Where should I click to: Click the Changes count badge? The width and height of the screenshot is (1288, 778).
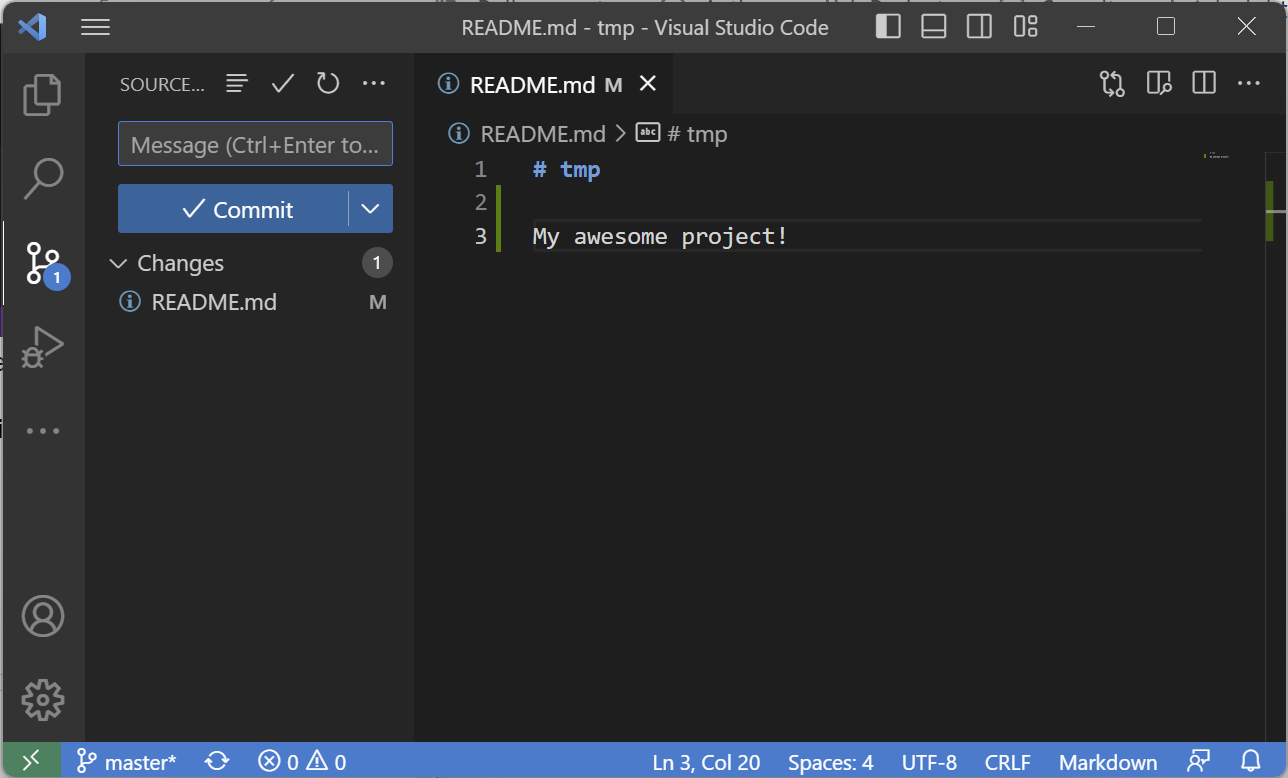pyautogui.click(x=377, y=263)
